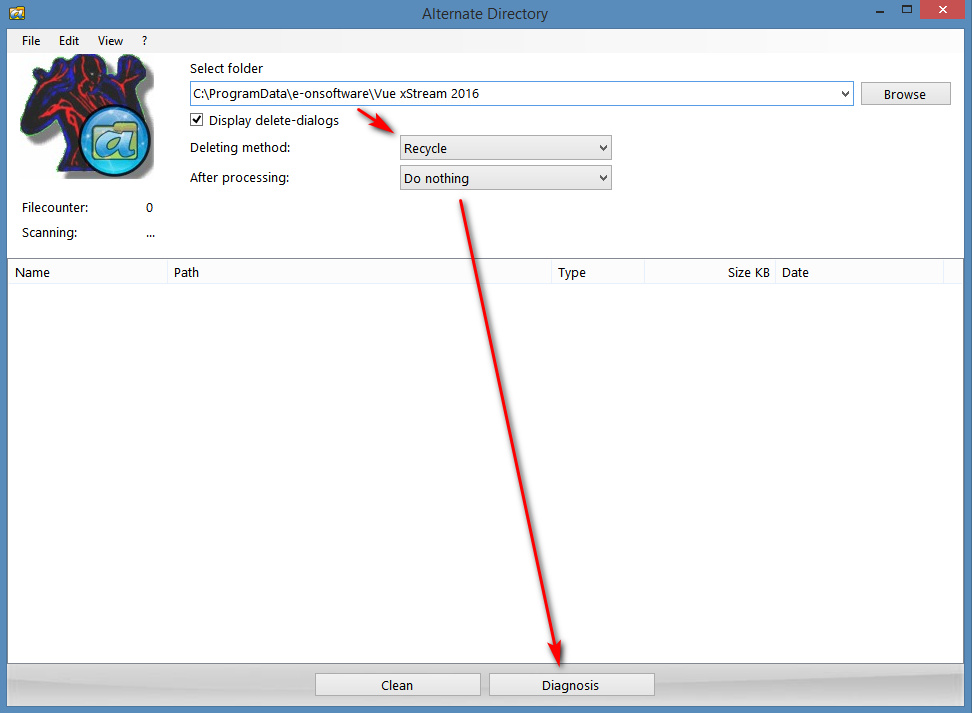This screenshot has height=713, width=972.
Task: Open the File menu
Action: 31,41
